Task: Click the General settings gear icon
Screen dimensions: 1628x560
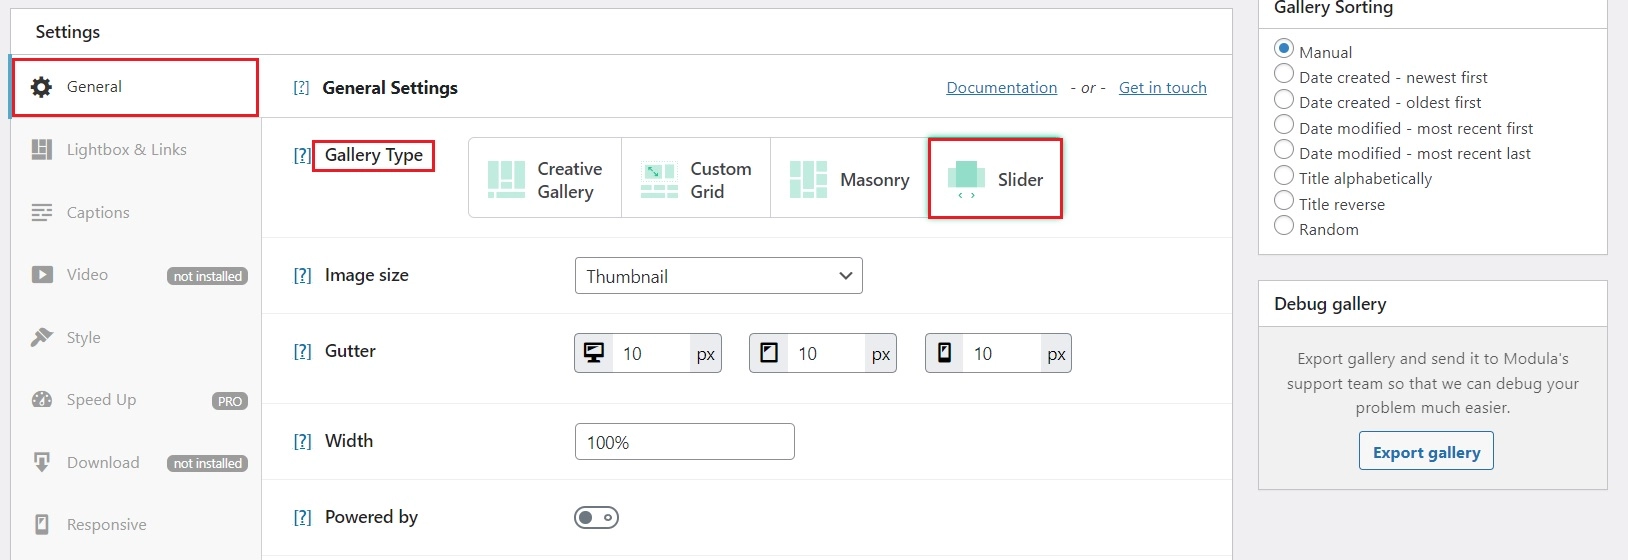Action: tap(41, 87)
